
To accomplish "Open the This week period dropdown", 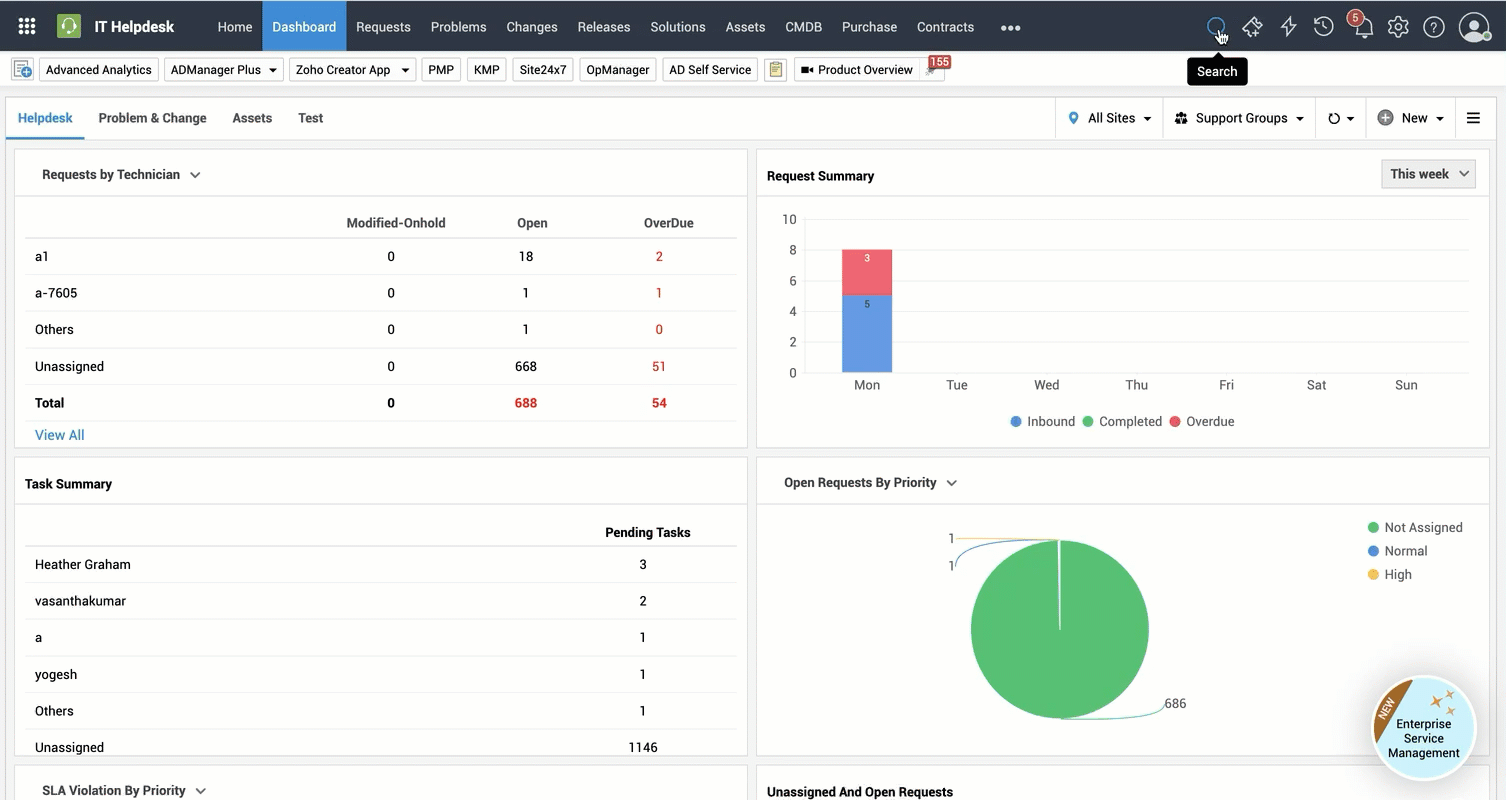I will click(x=1428, y=174).
